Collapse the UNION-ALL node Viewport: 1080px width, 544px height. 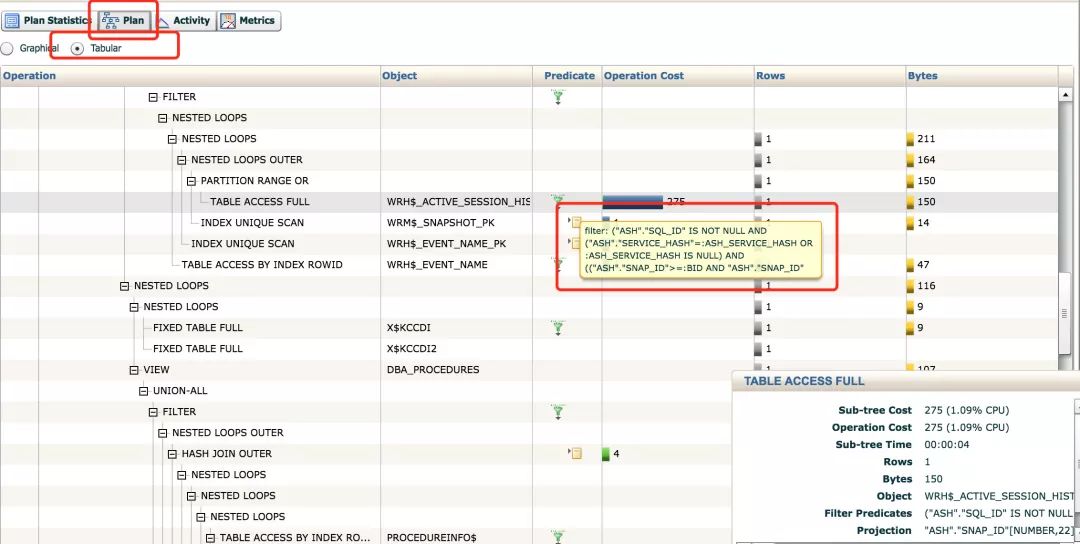[143, 390]
